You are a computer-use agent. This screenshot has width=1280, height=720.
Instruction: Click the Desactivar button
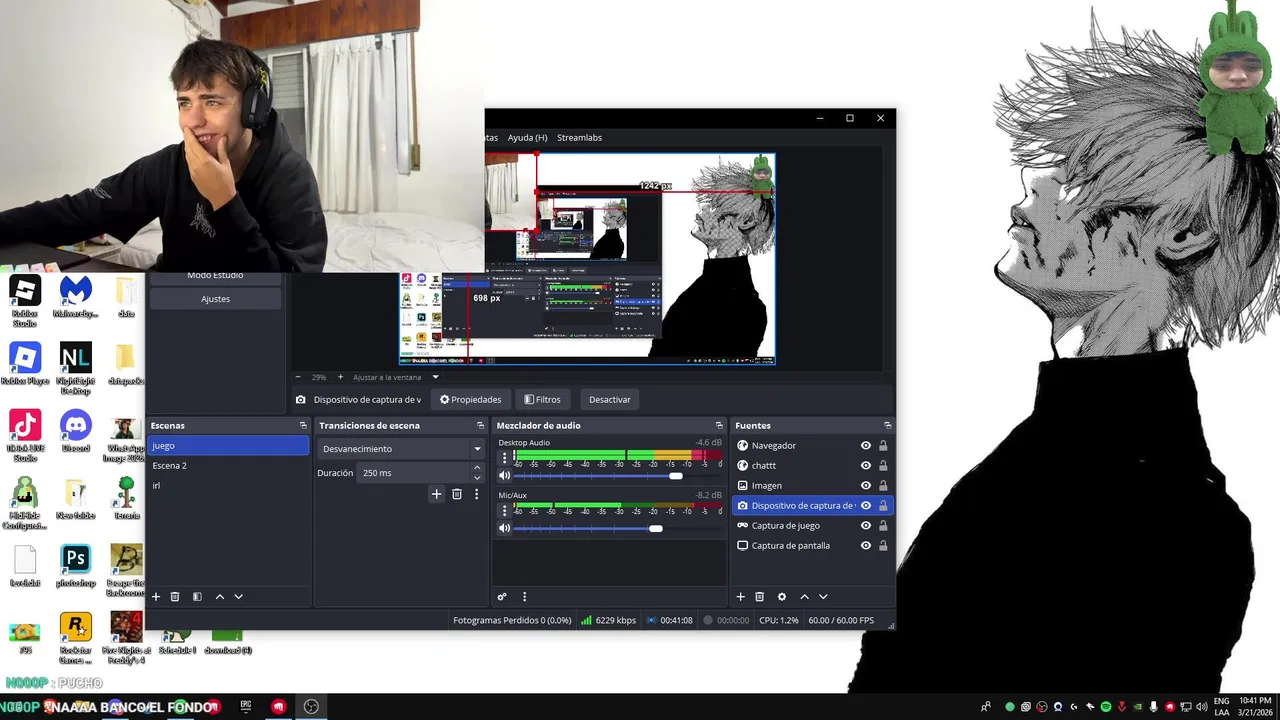(x=609, y=400)
